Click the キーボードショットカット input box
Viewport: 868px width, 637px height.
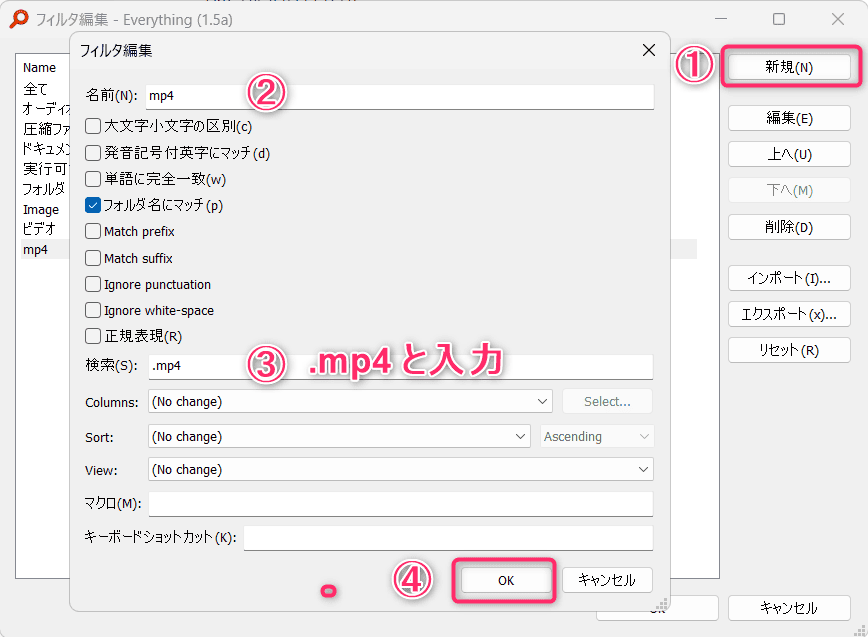coord(447,538)
